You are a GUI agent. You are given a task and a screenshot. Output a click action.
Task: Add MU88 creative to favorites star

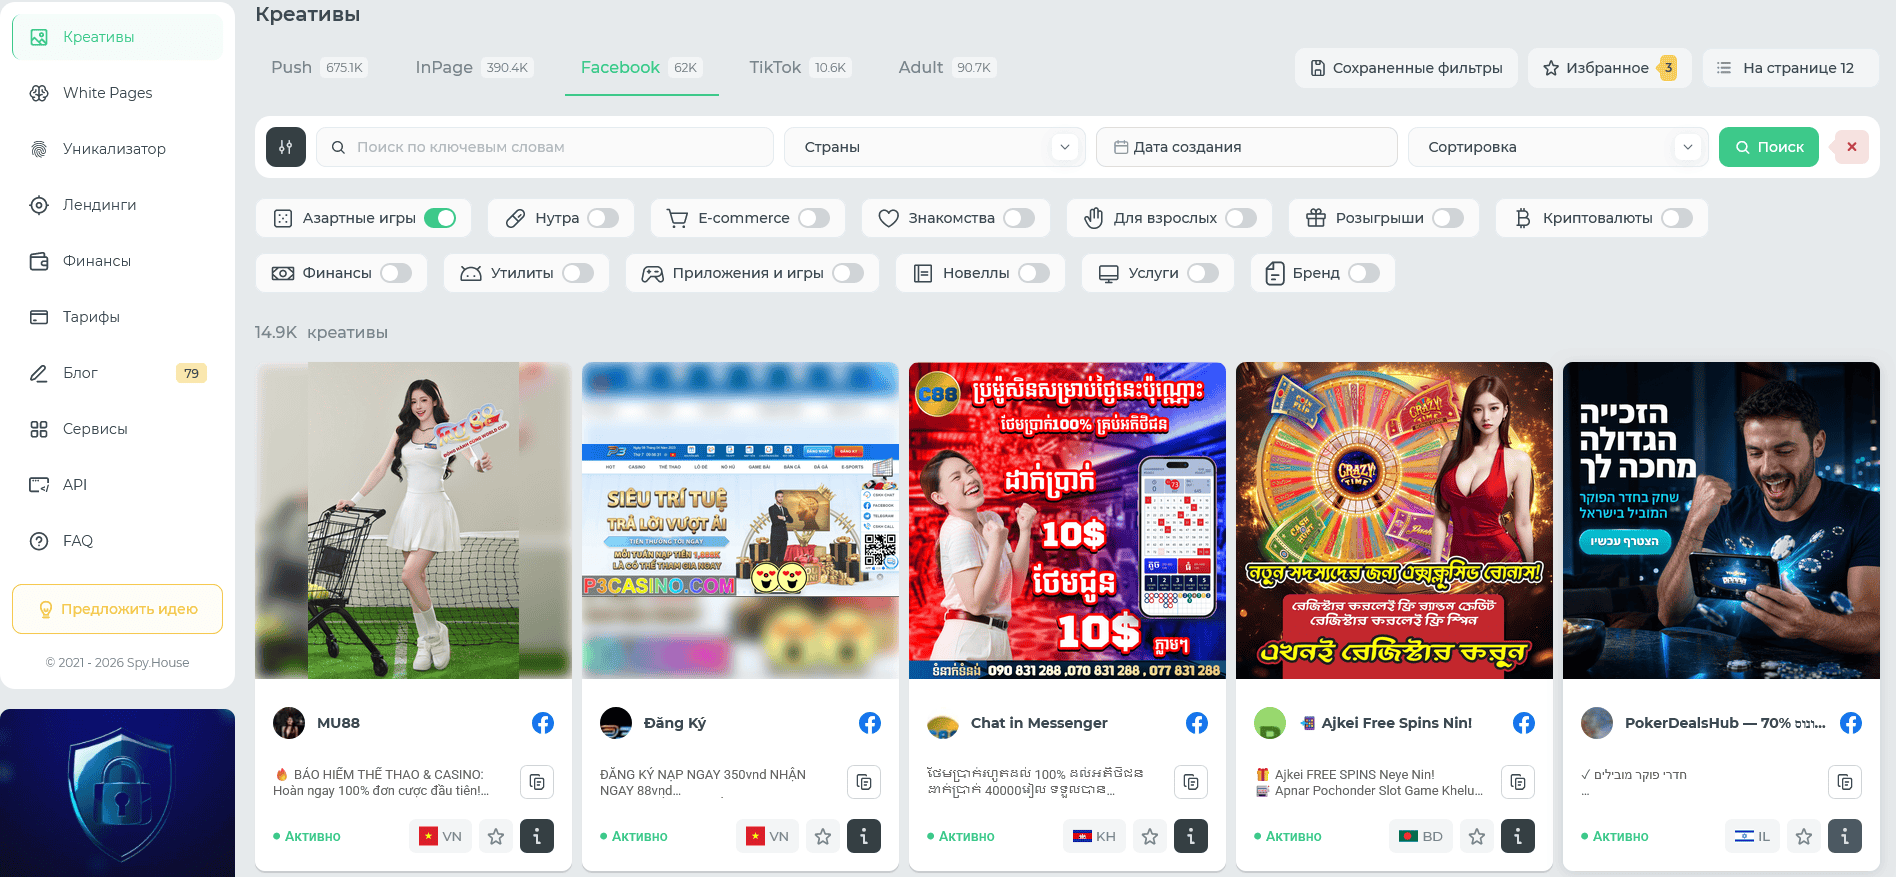(496, 836)
